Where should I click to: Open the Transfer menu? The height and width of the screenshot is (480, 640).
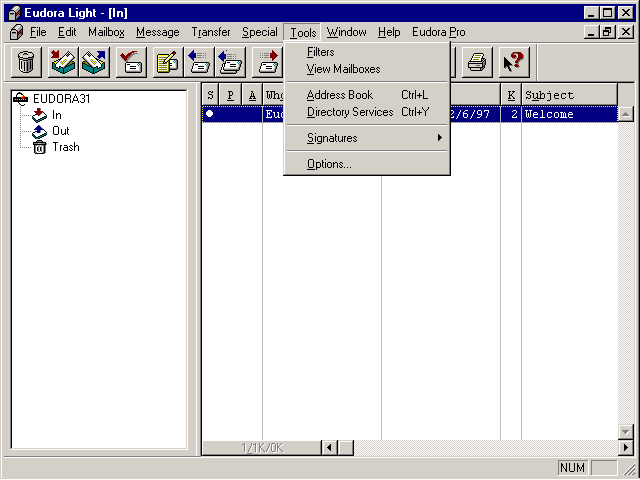click(x=211, y=32)
